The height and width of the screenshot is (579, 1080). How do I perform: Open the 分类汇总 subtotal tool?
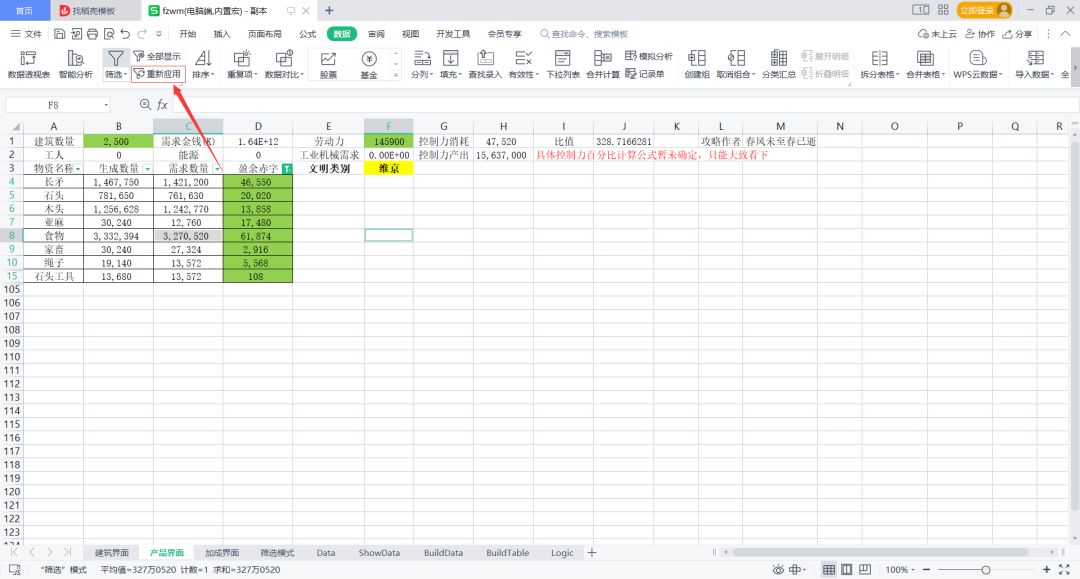779,65
